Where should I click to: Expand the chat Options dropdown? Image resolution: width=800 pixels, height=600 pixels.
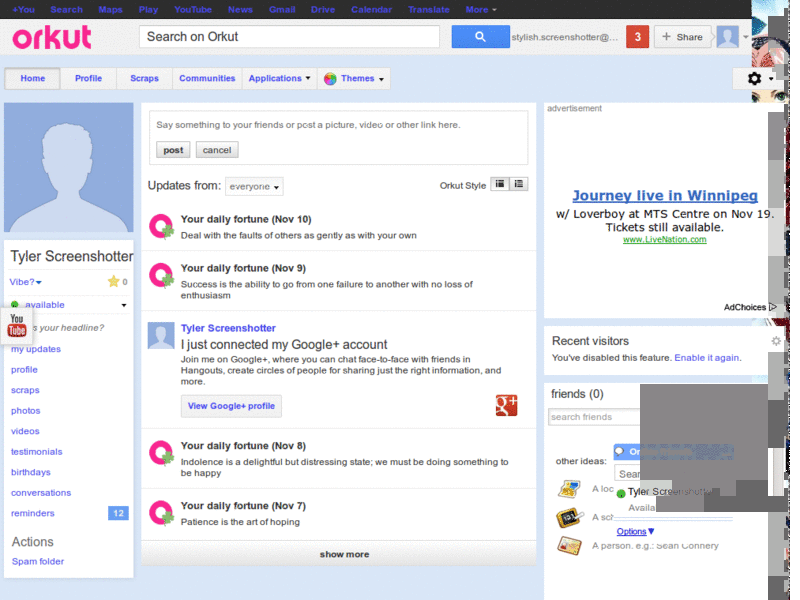(635, 531)
